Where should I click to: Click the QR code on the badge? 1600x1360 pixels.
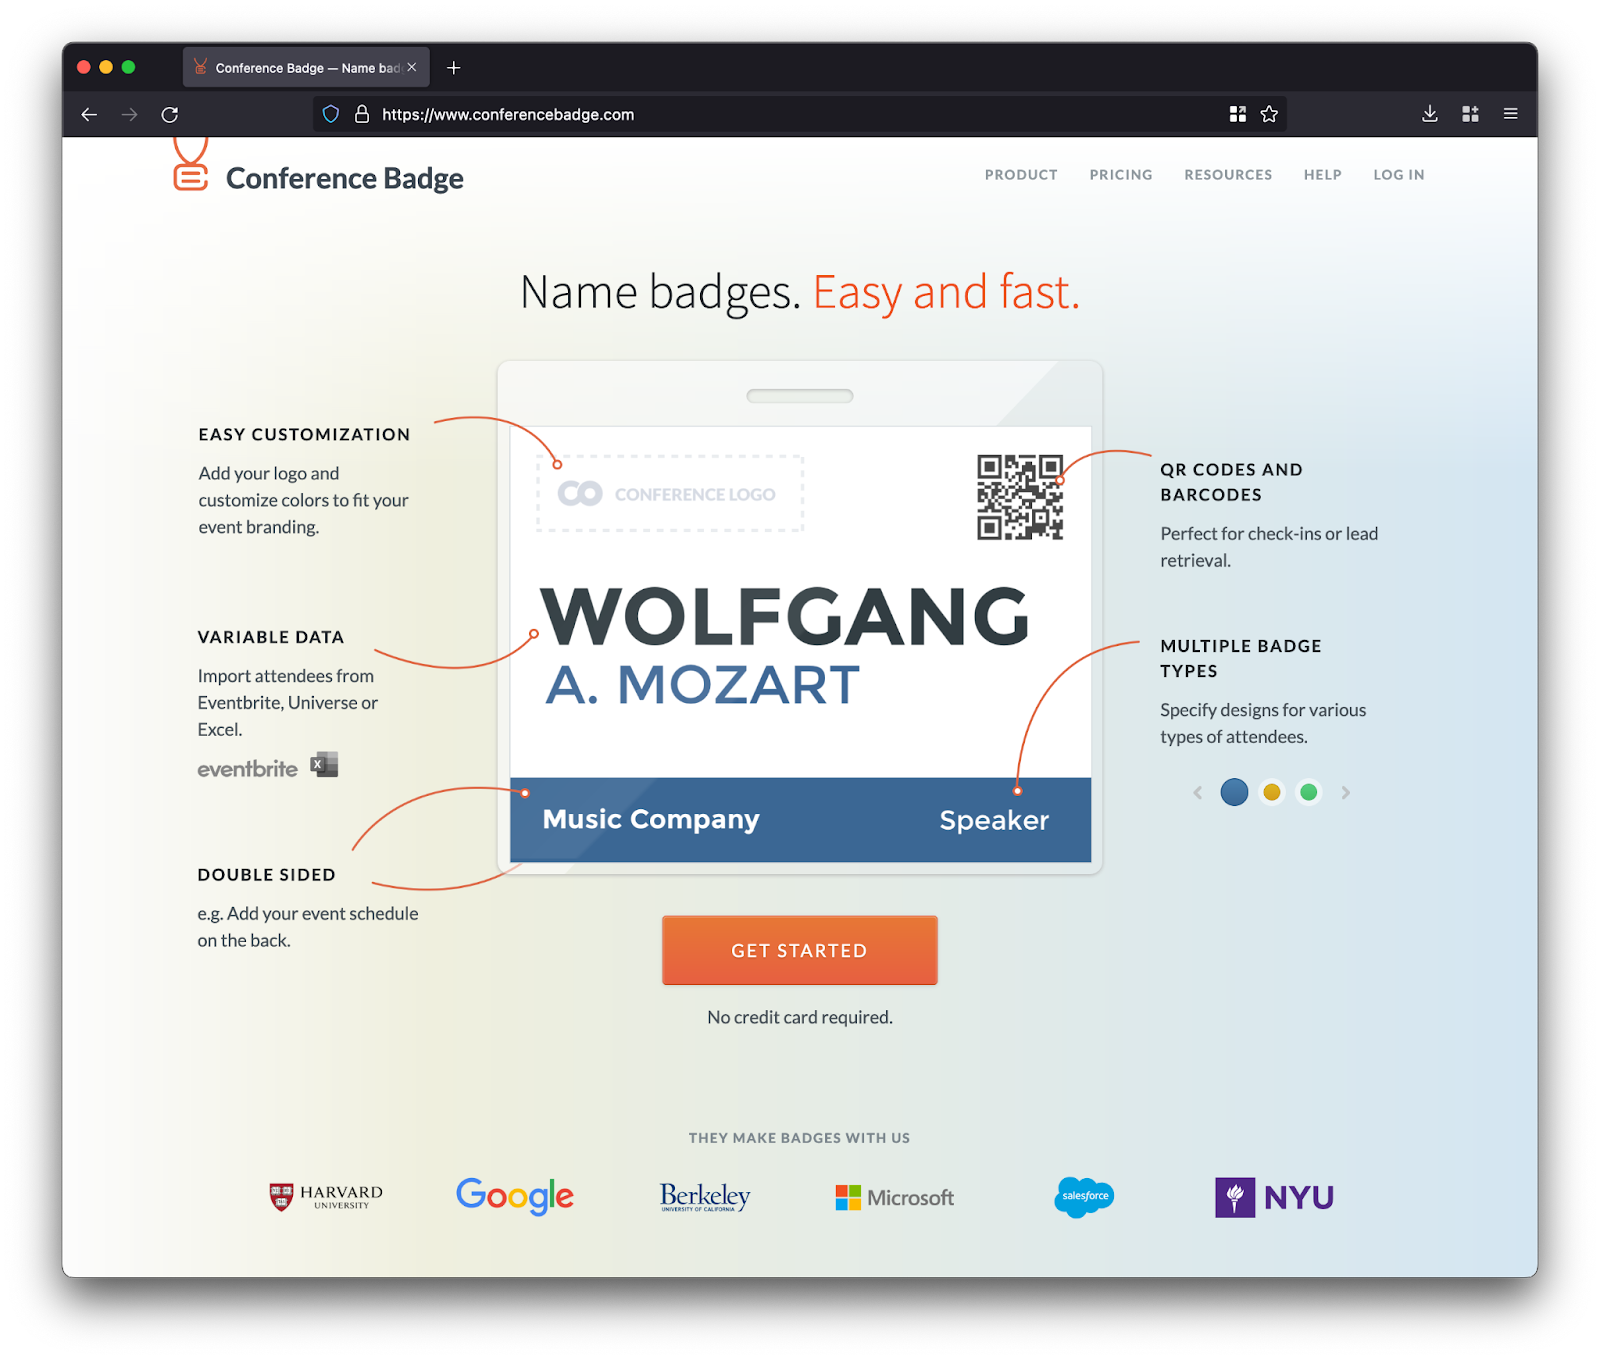coord(1020,497)
